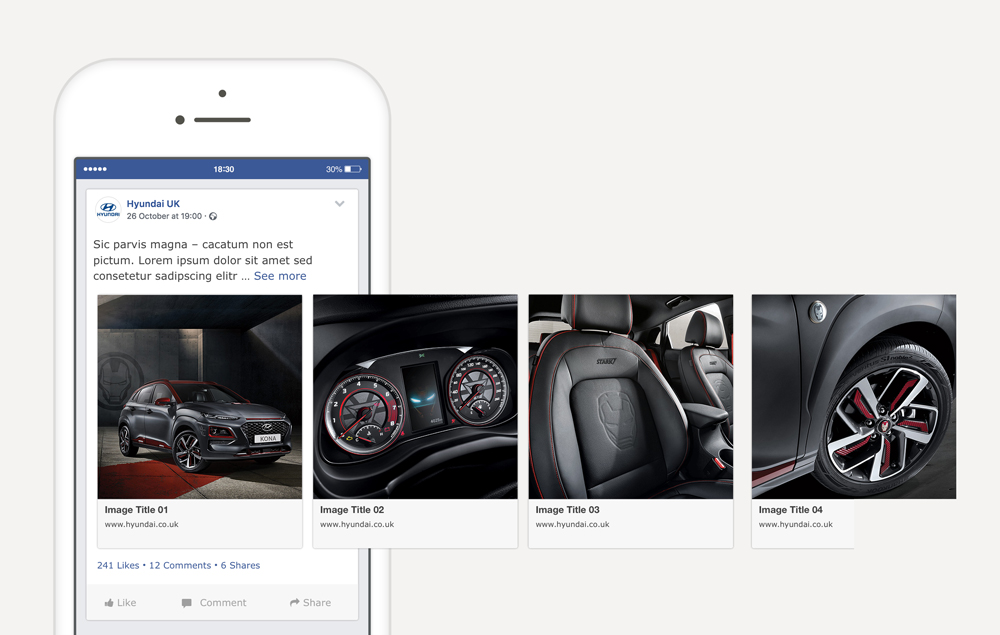Screen dimensions: 1000x635
Task: Click the globe public privacy icon
Action: point(213,216)
